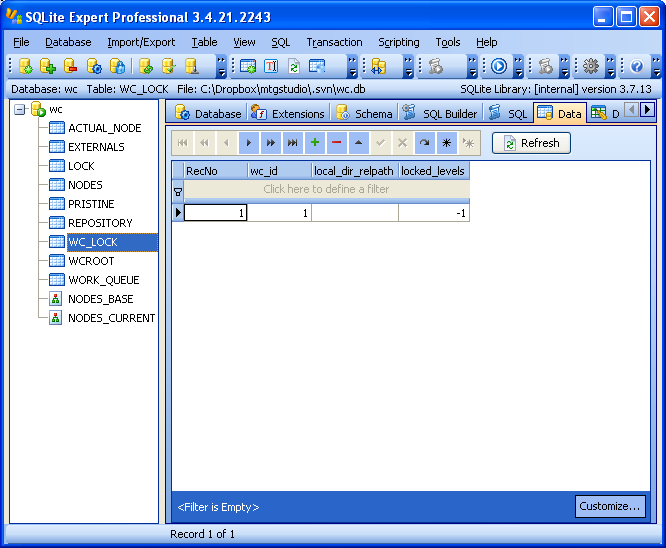The image size is (666, 548).
Task: Click the edit record up-triangle navigator button
Action: [359, 143]
